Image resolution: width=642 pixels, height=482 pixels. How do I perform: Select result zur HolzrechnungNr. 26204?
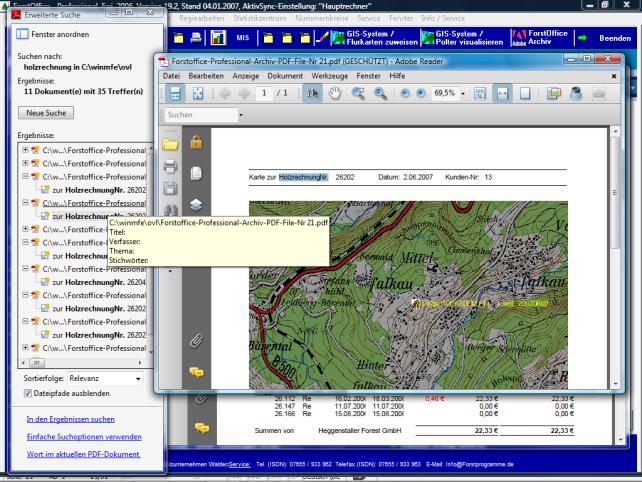(x=98, y=282)
